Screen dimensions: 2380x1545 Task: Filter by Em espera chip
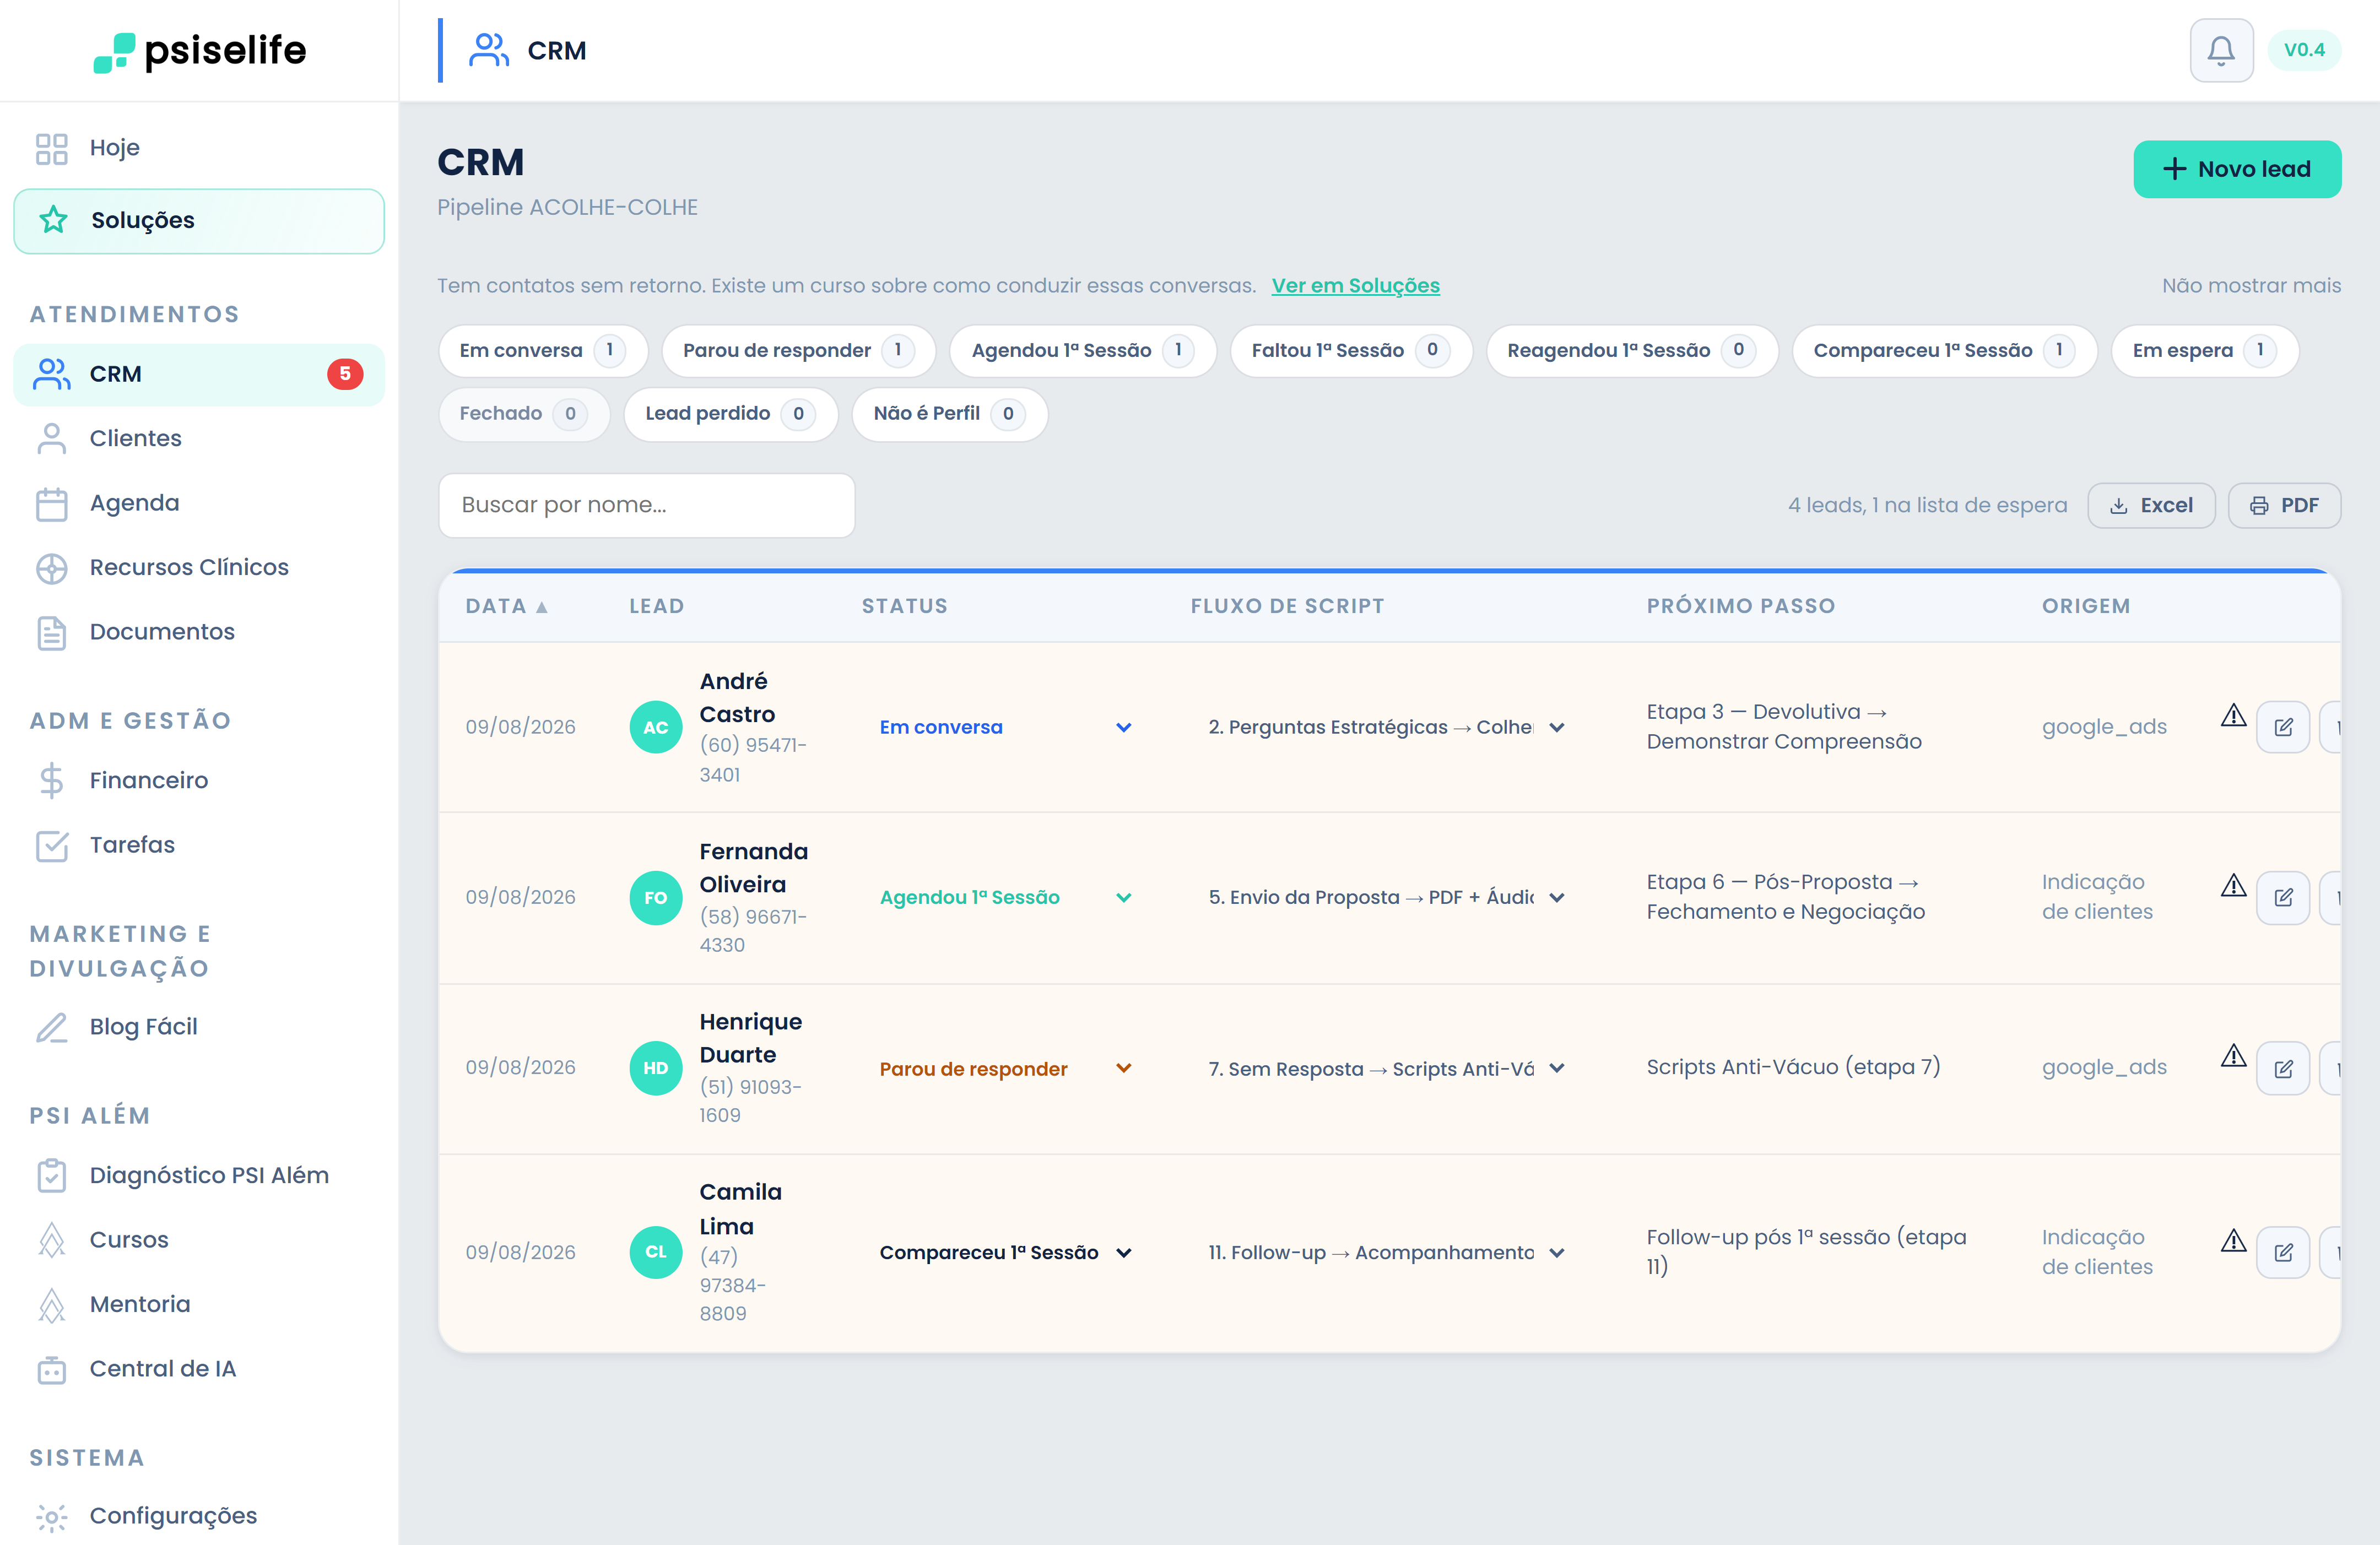[2204, 350]
